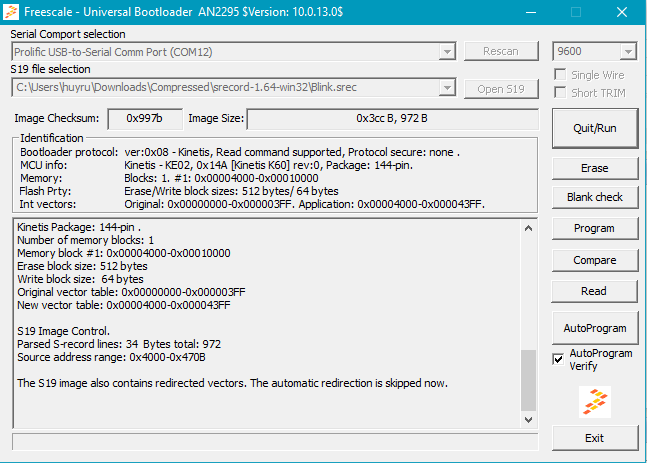Click the Blank check button
647x463 pixels.
point(595,197)
